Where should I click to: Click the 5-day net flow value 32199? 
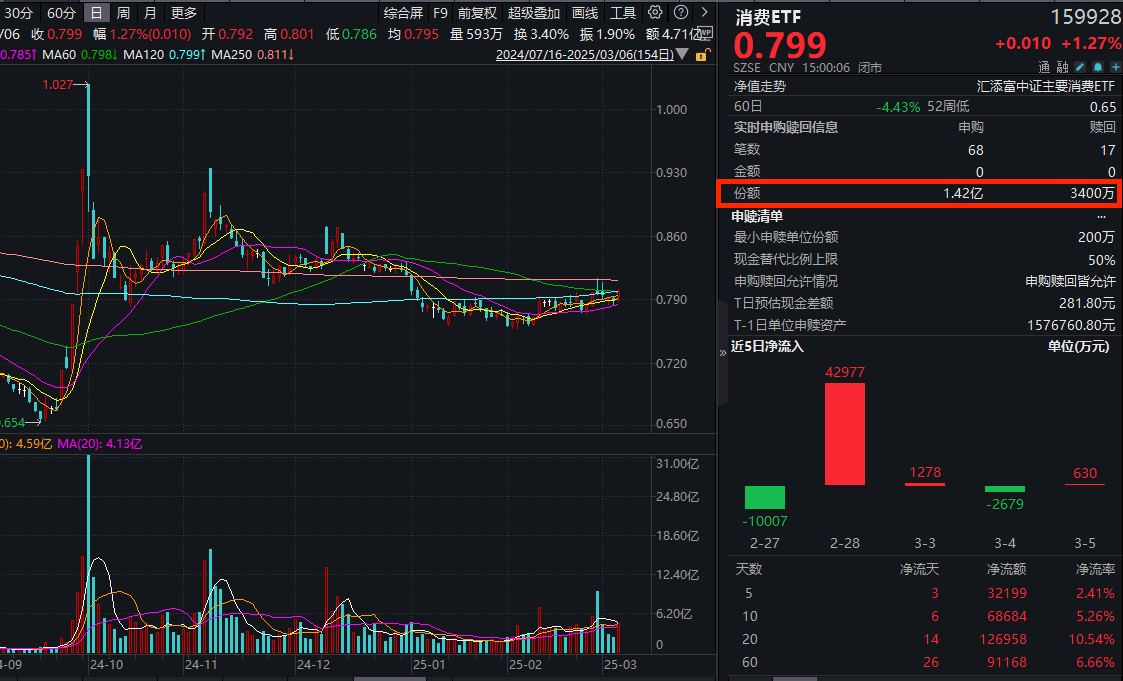(x=1007, y=594)
